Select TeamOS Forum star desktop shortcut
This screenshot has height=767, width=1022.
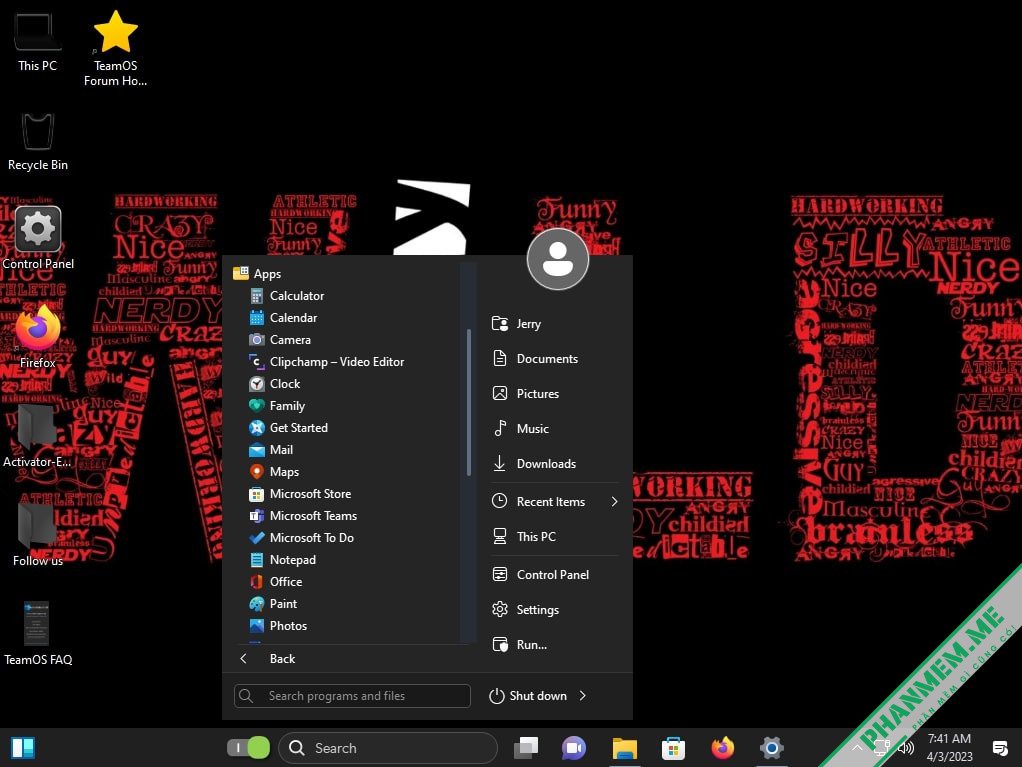tap(115, 49)
